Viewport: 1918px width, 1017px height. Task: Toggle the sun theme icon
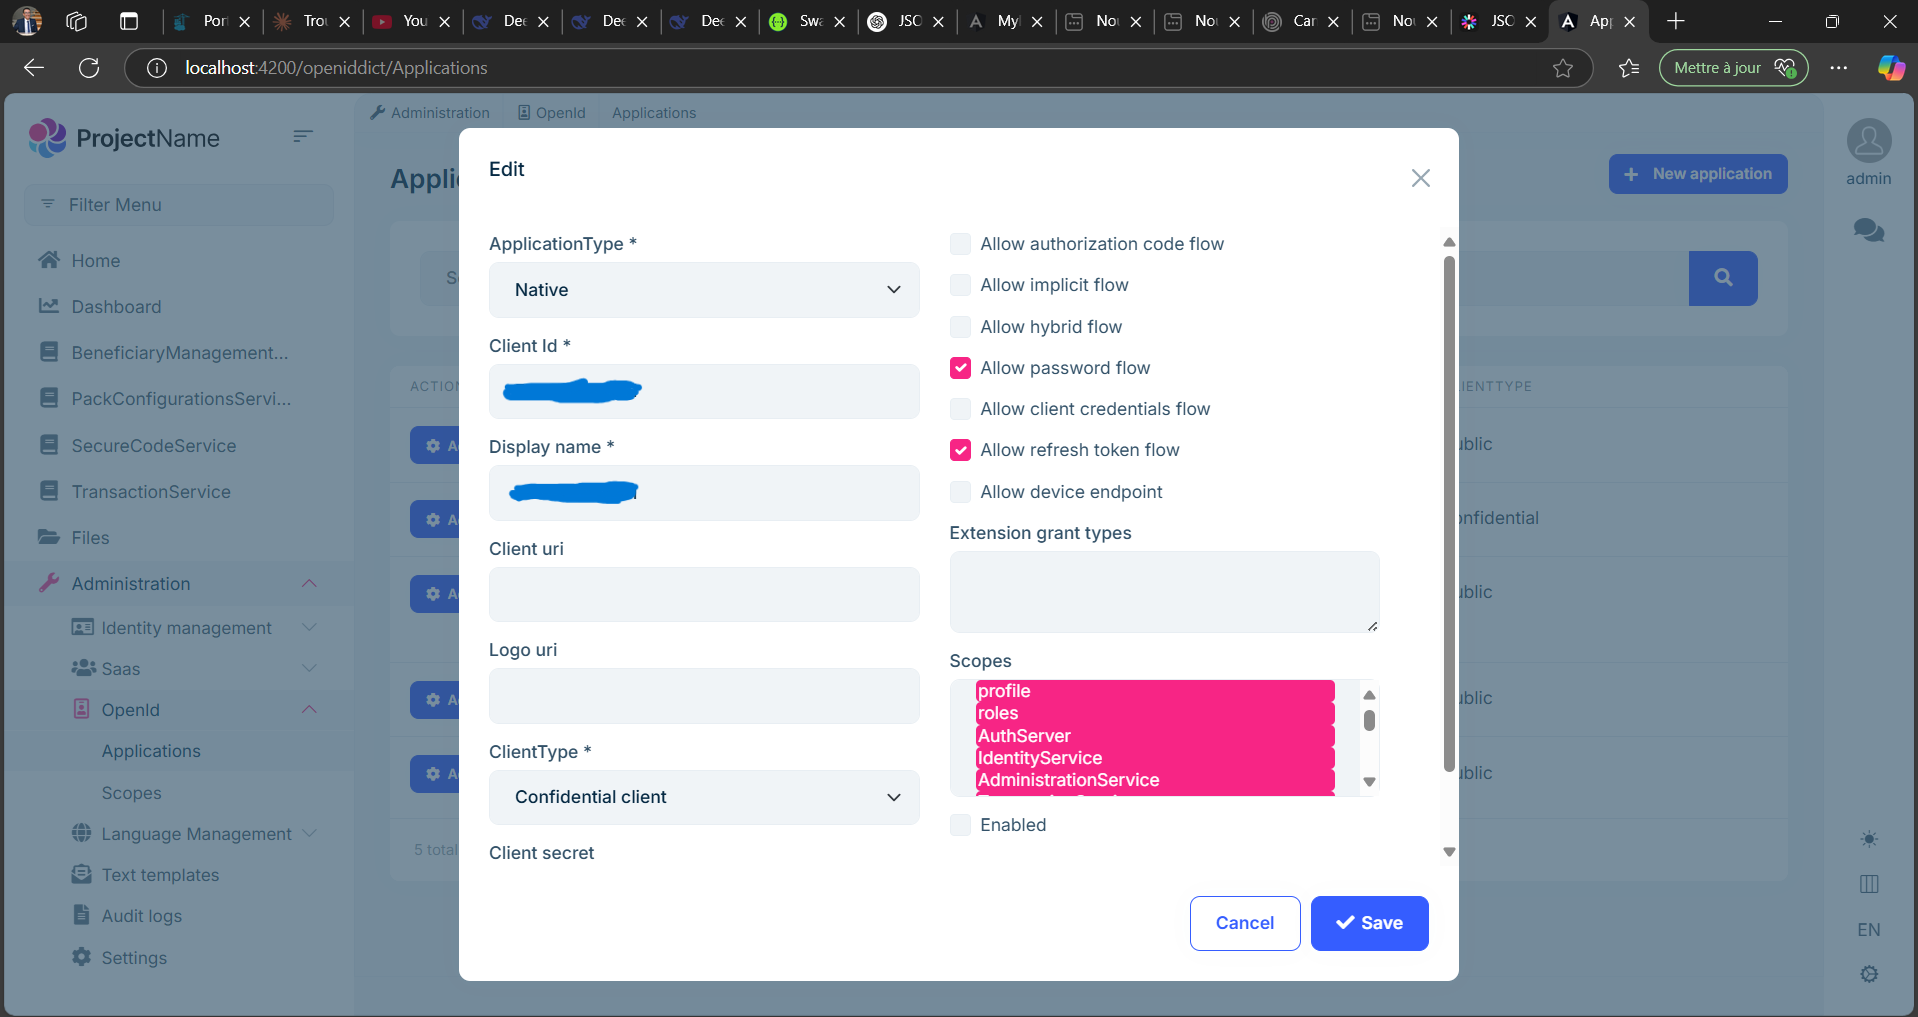1868,839
